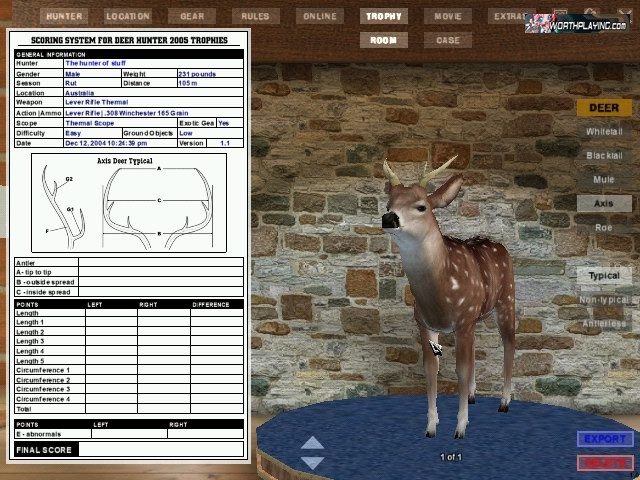Viewport: 640px width, 480px height.
Task: Open the Movie section
Action: [447, 16]
